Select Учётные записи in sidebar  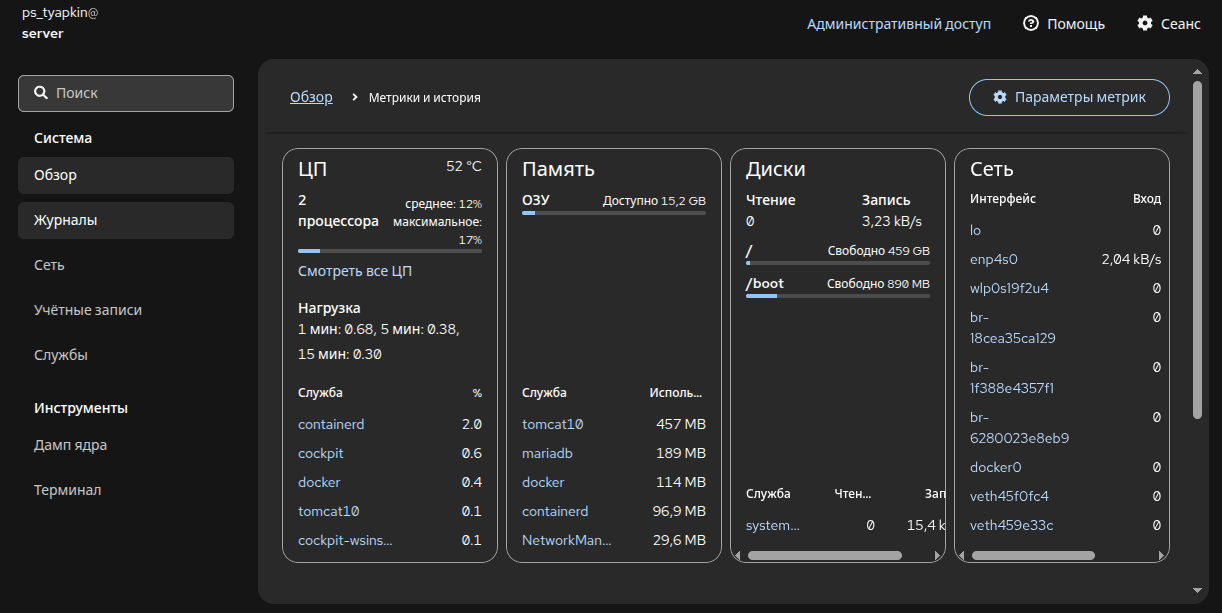click(x=88, y=310)
